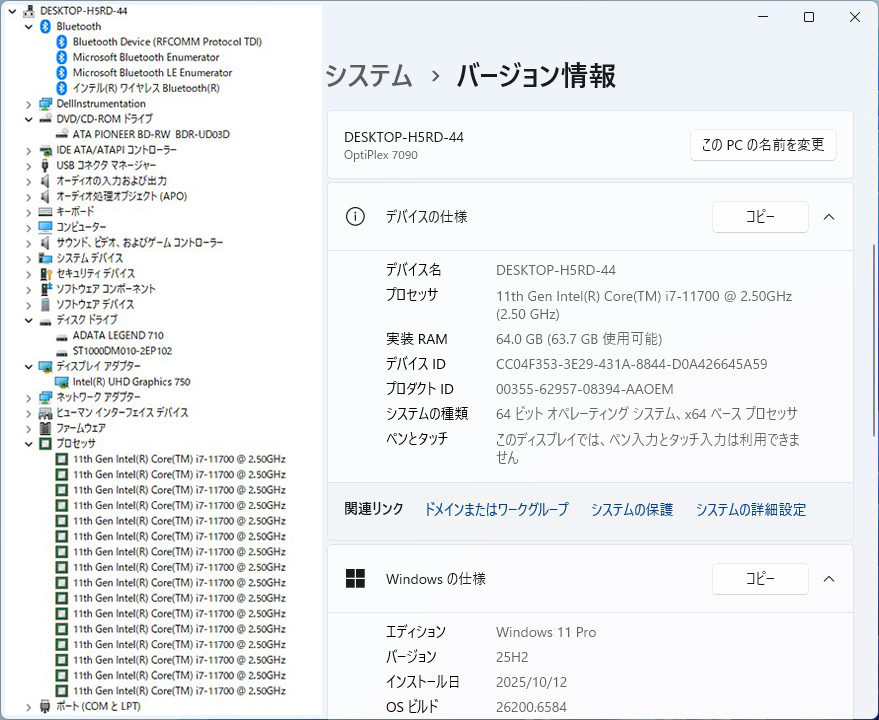Screen dimensions: 879x720
Task: Click the Bluetooth category icon
Action: click(45, 26)
